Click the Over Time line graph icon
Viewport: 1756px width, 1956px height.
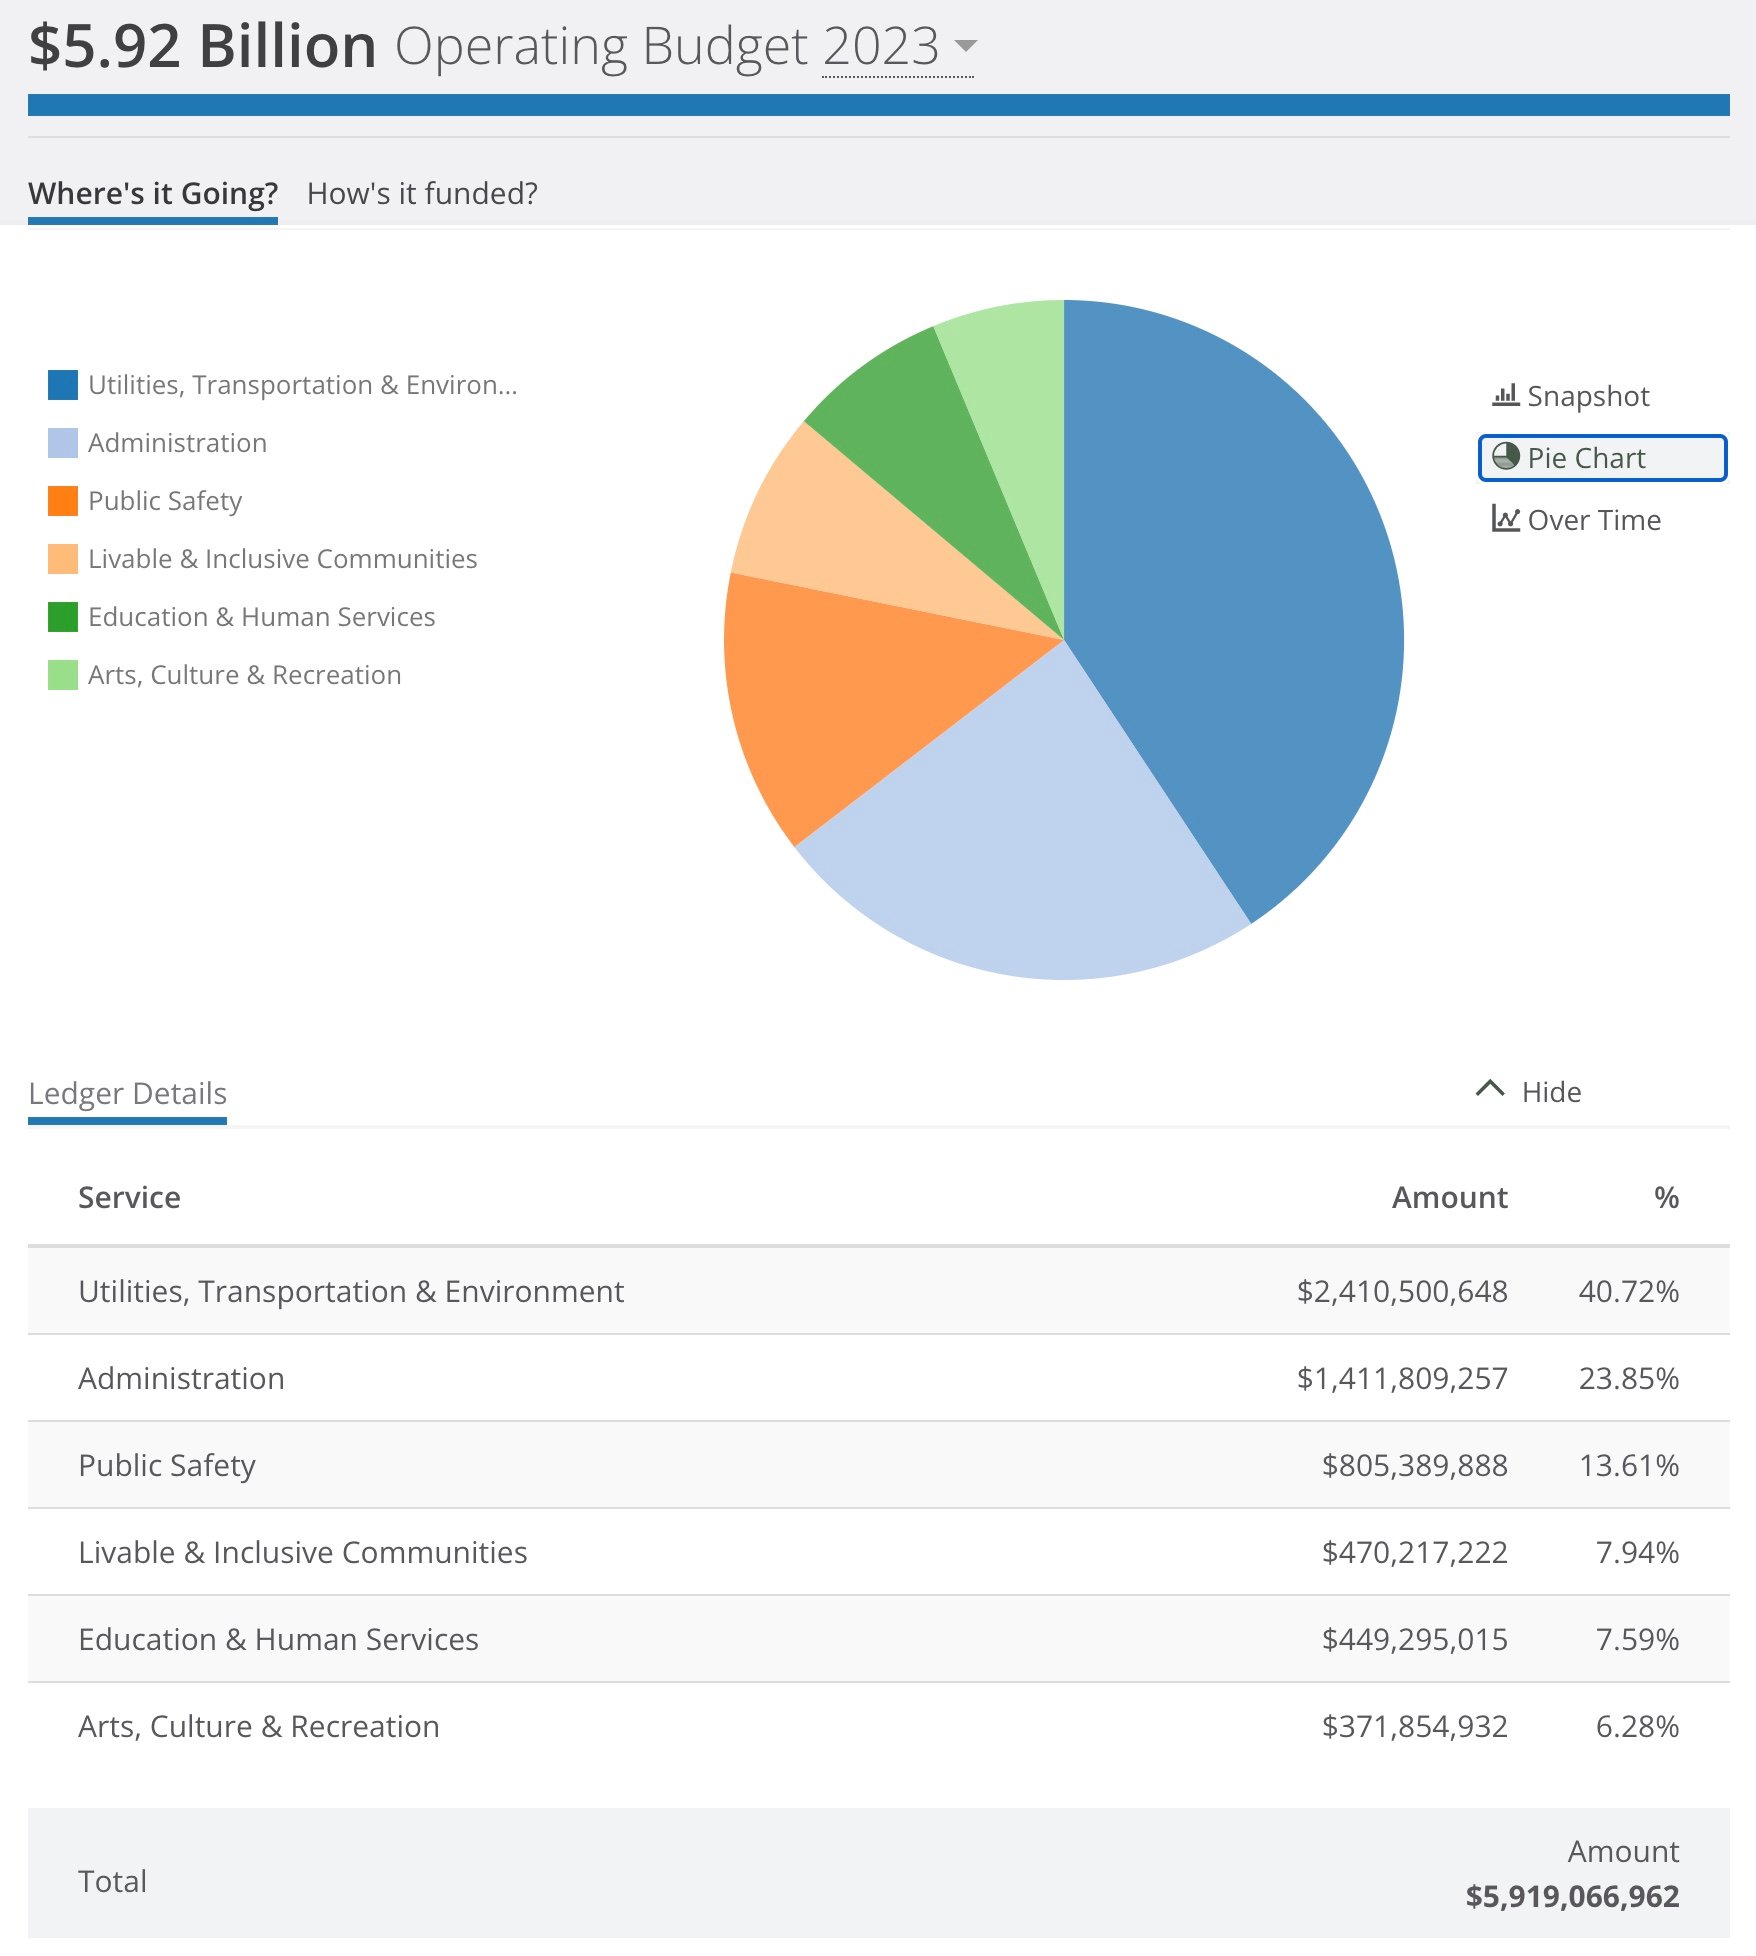[x=1505, y=519]
